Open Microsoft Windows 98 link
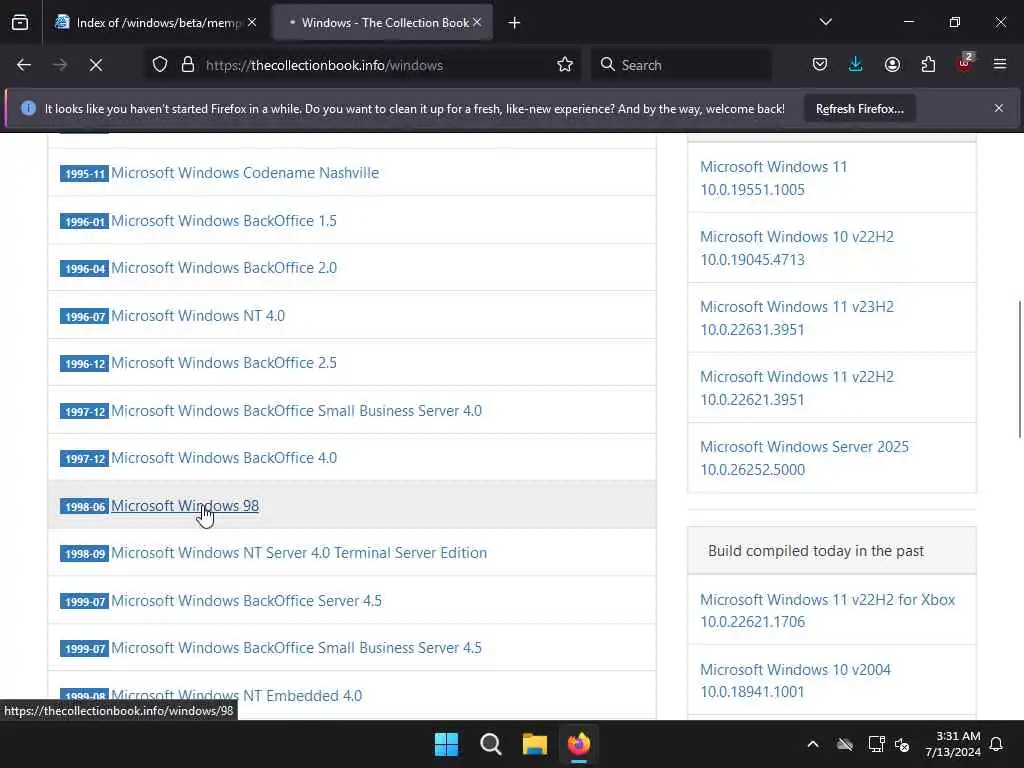Image resolution: width=1024 pixels, height=768 pixels. click(185, 506)
